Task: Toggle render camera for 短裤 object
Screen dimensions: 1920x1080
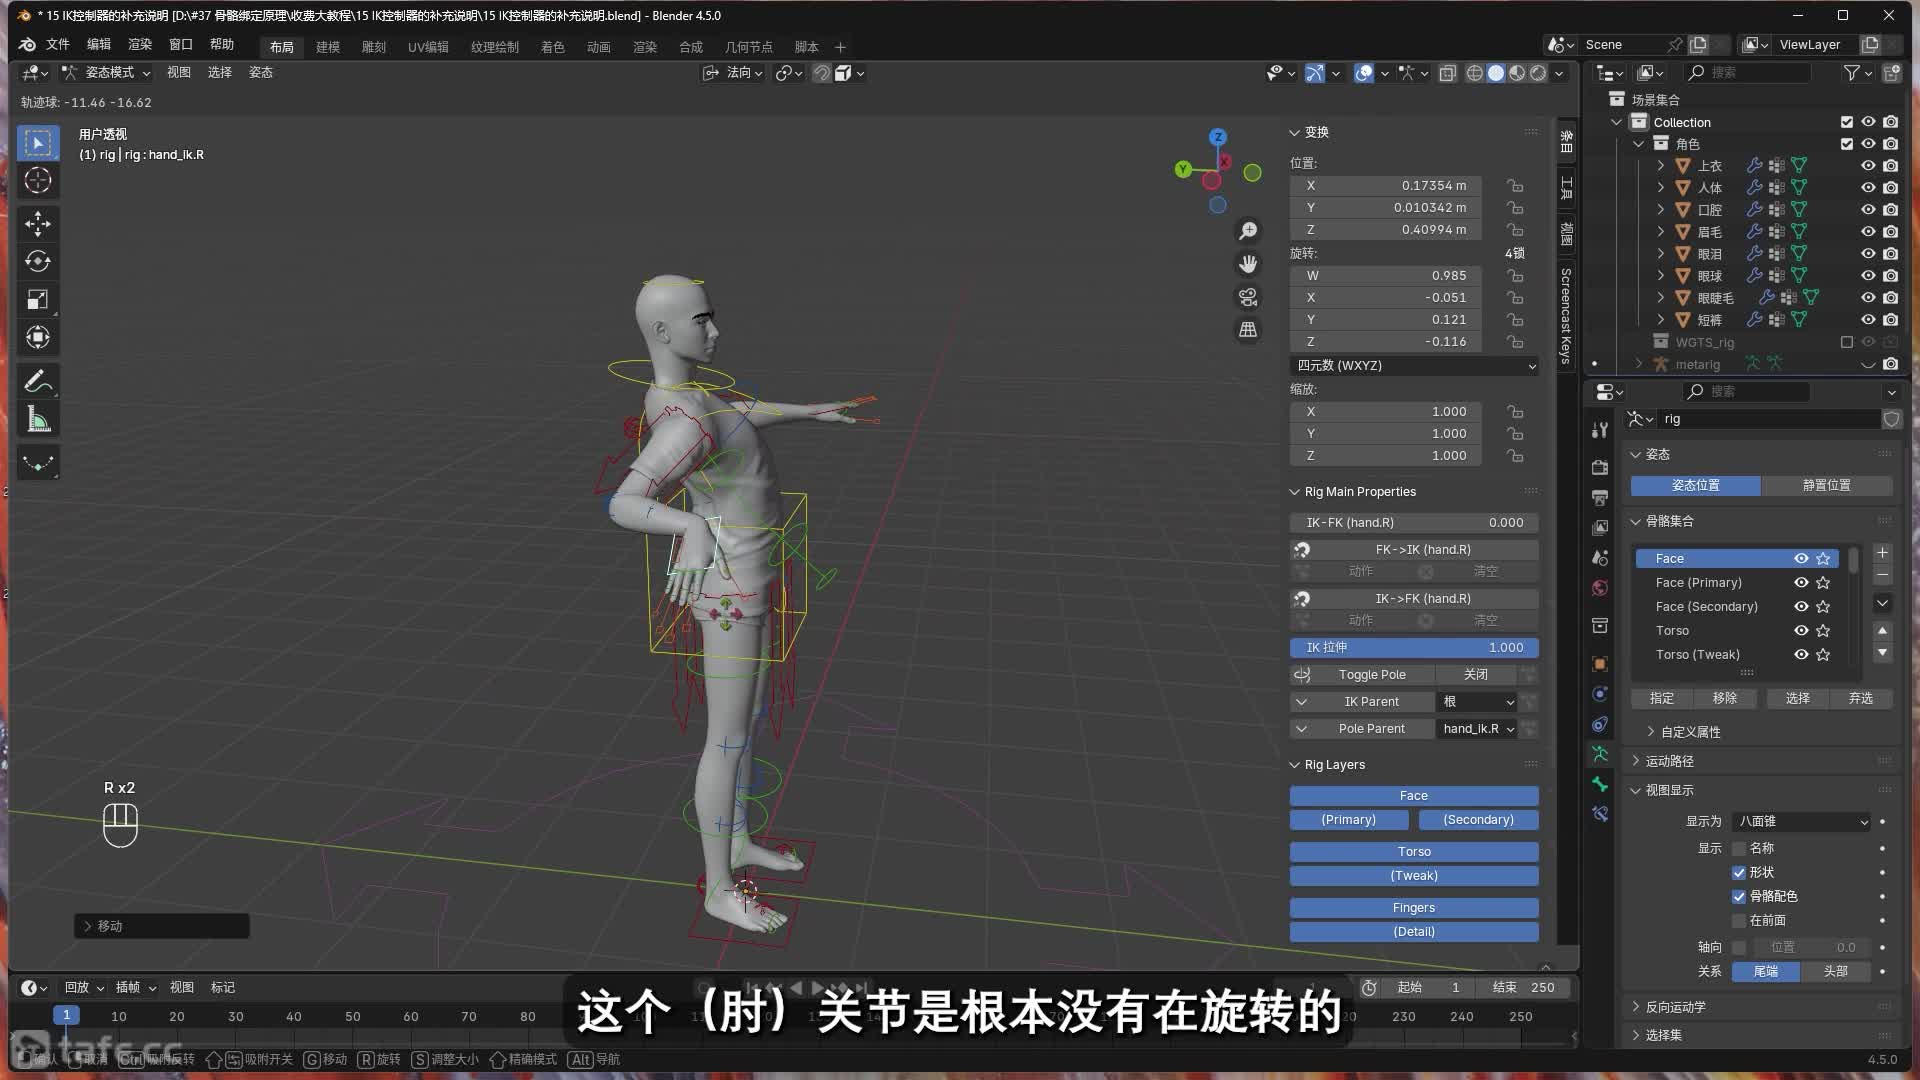Action: pos(1890,320)
